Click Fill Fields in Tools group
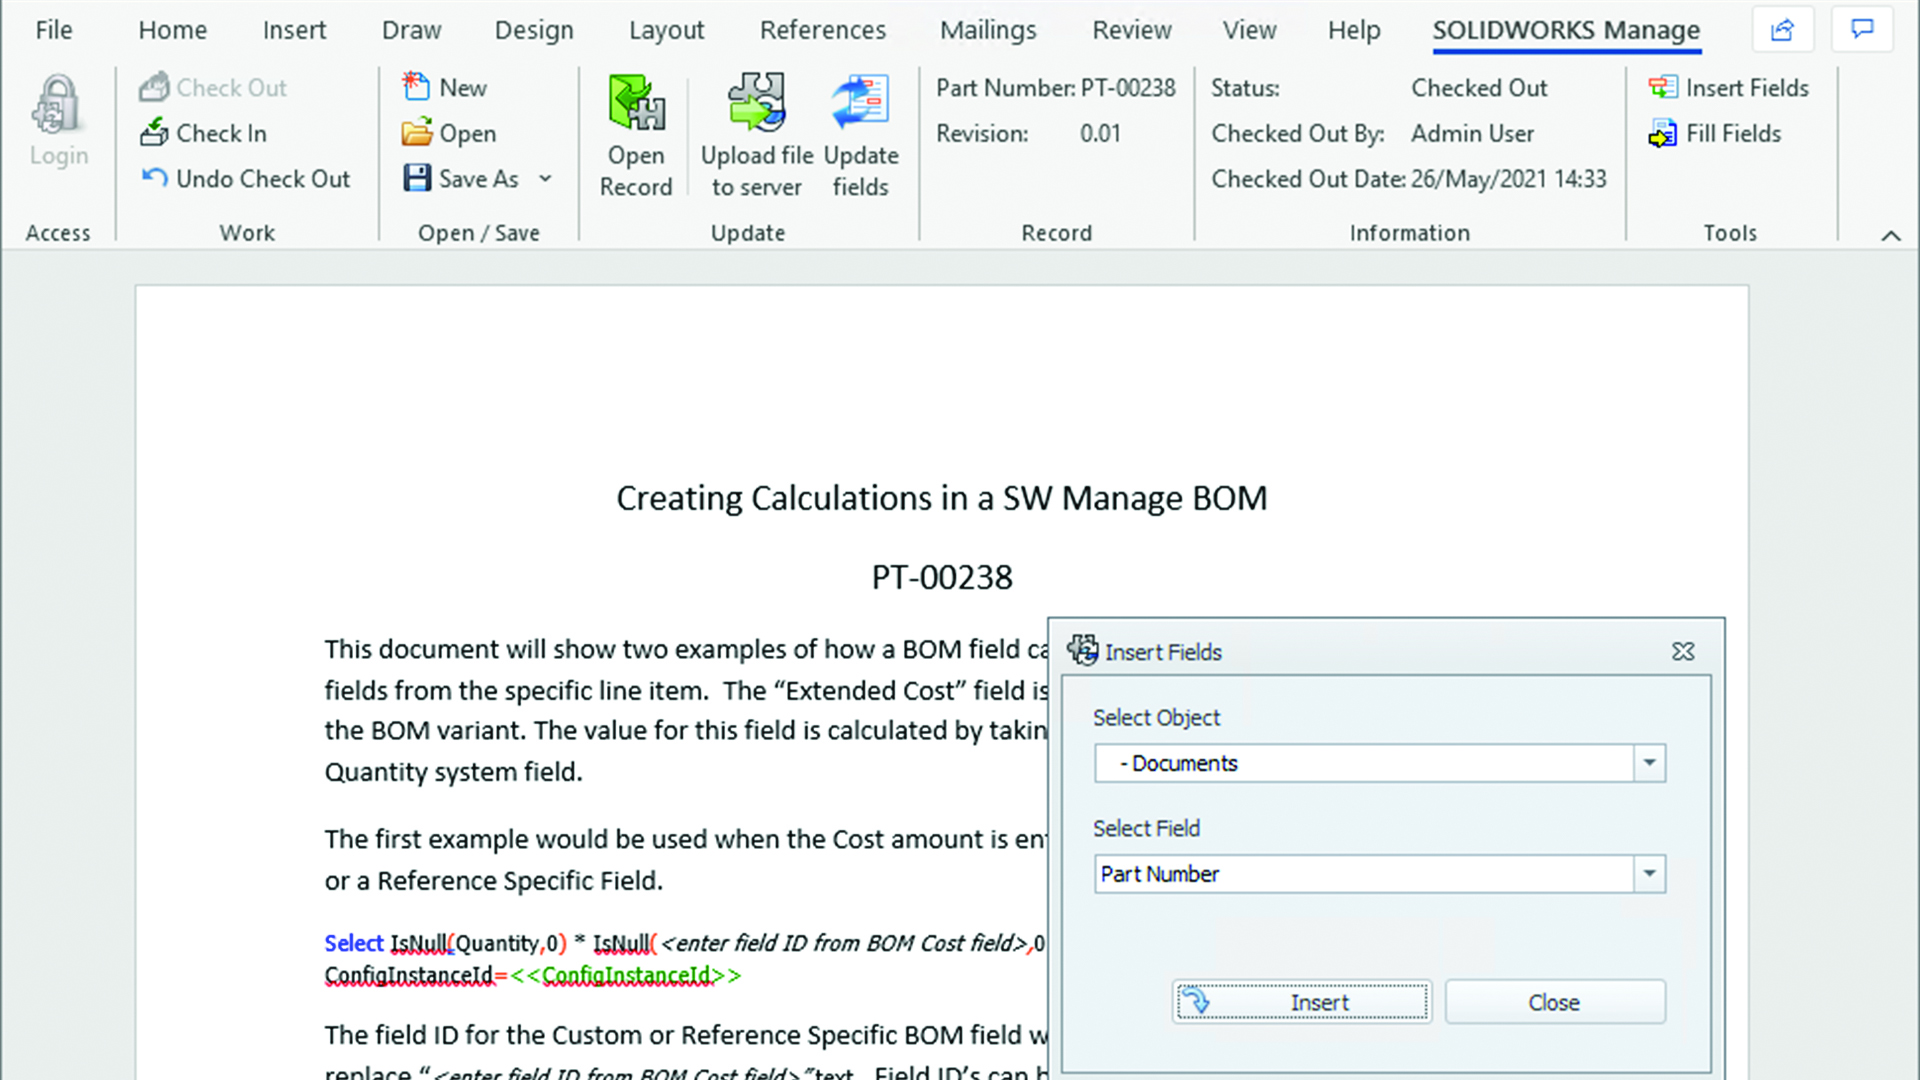This screenshot has height=1080, width=1920. [x=1715, y=133]
